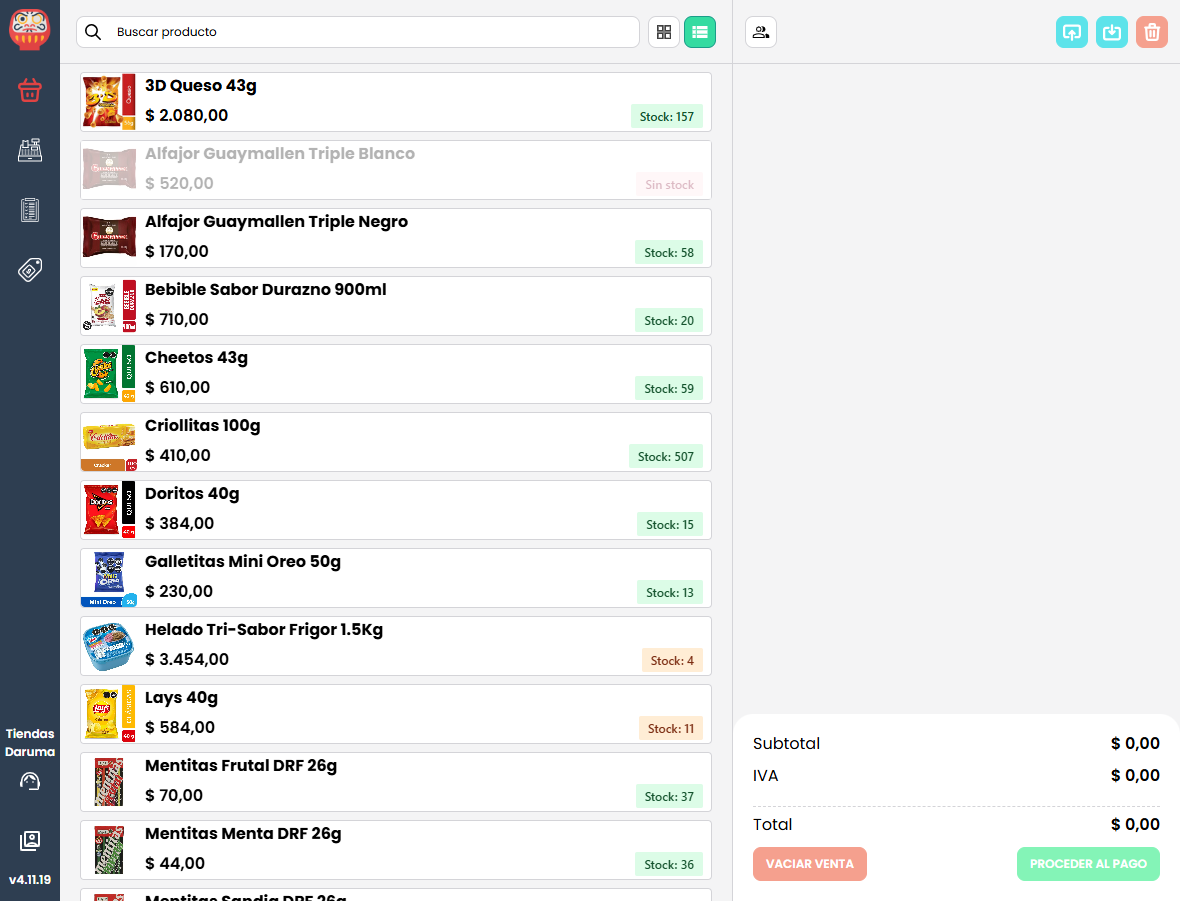This screenshot has height=901, width=1180.
Task: Click Bebible Sabor Durazno 900ml name
Action: pos(266,290)
